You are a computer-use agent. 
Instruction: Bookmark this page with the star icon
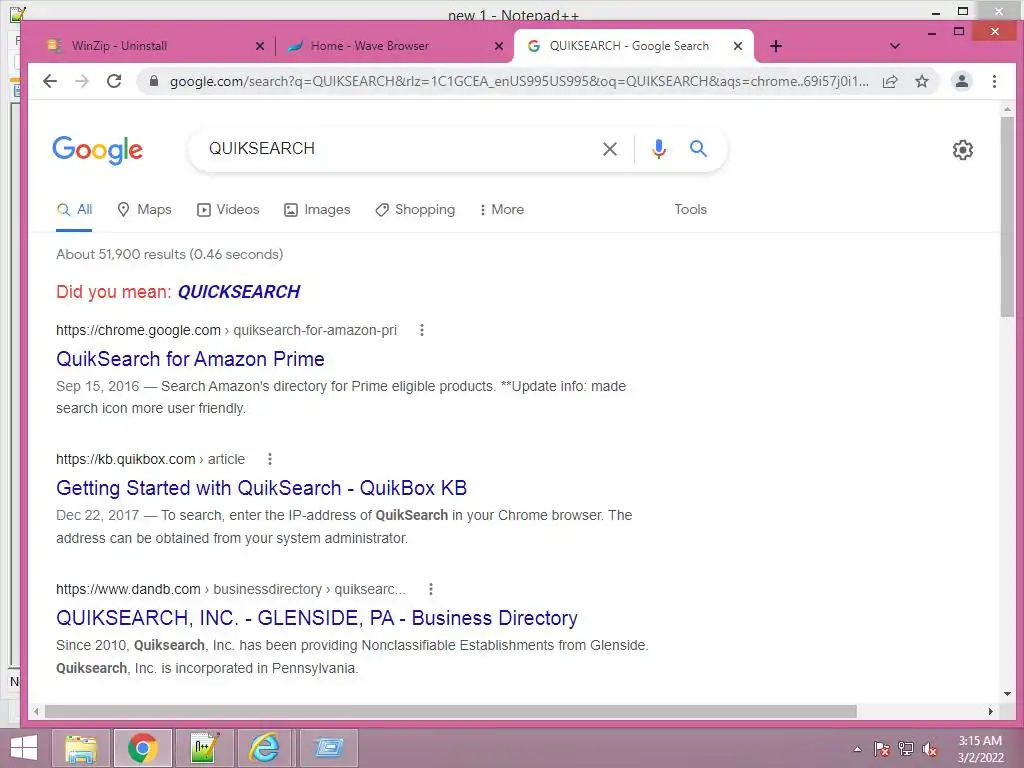tap(921, 81)
